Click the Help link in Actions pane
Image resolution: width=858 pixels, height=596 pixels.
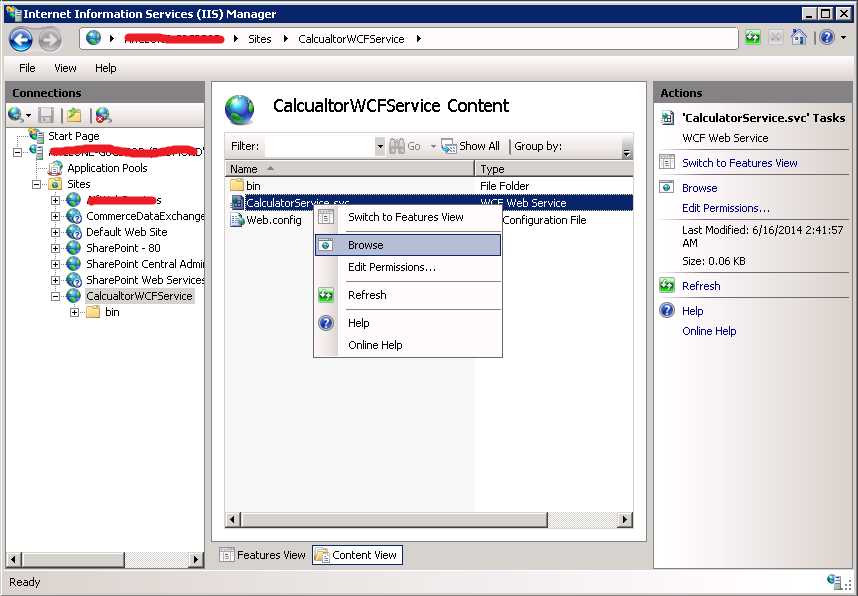(x=692, y=311)
